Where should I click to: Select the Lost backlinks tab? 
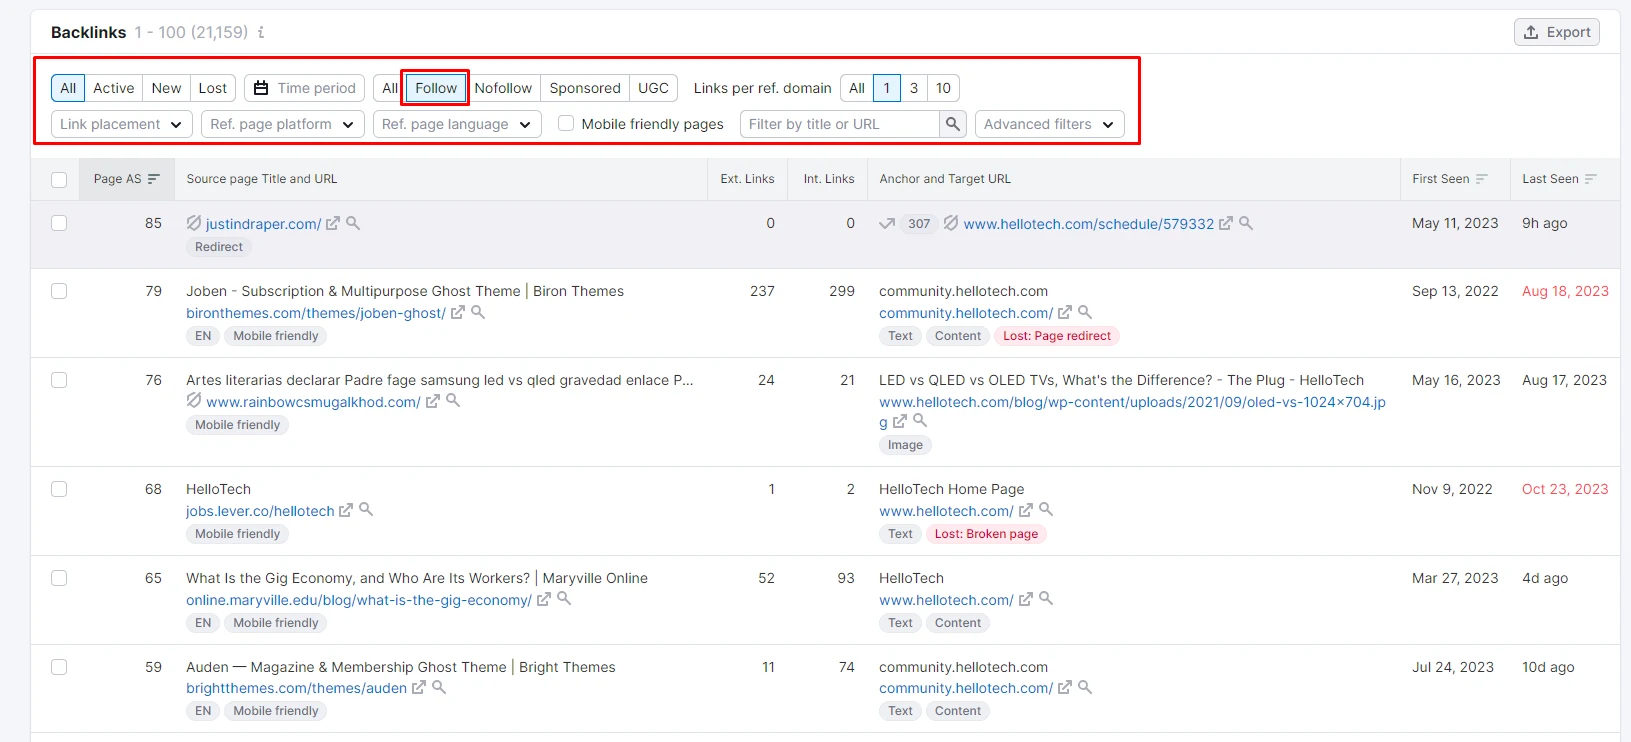[213, 88]
